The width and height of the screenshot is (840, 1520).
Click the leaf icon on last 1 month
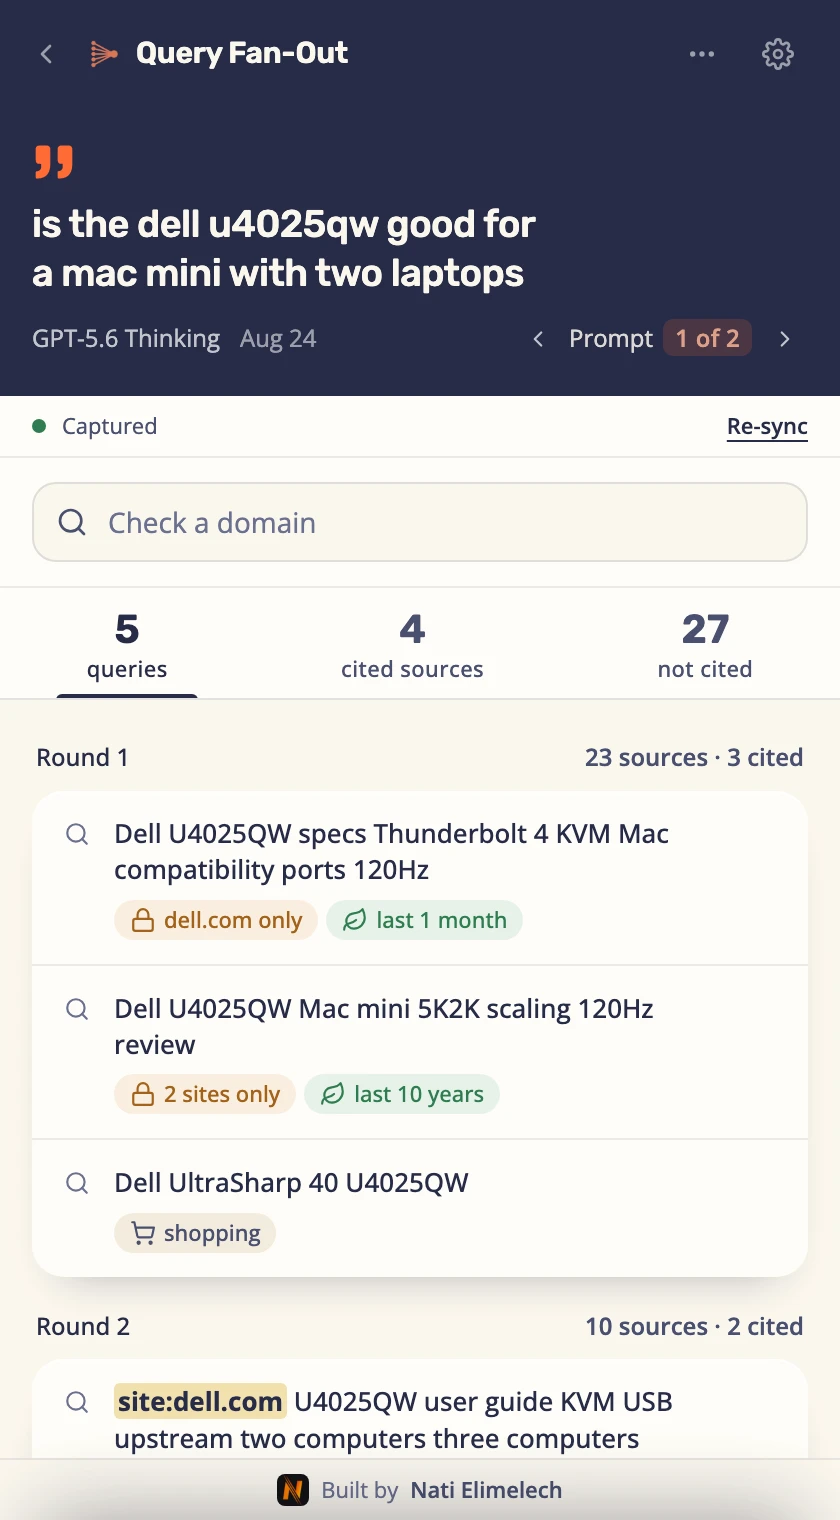point(355,921)
